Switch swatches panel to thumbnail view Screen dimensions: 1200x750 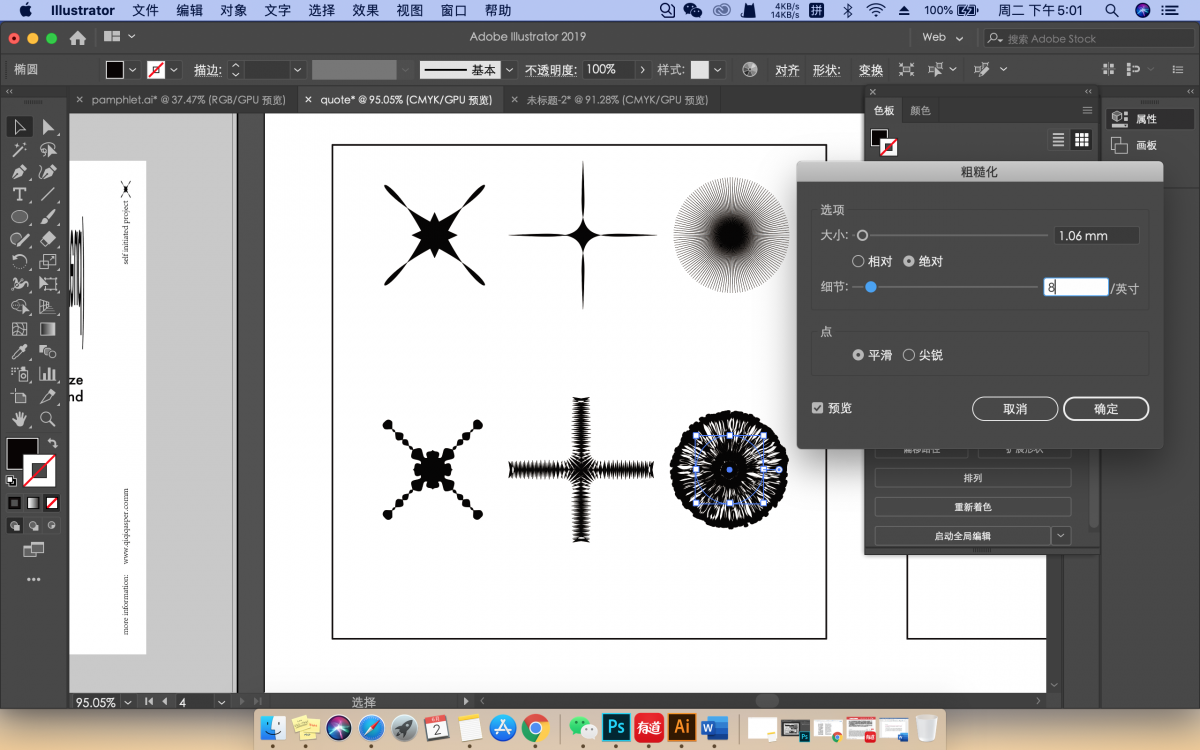[1081, 140]
